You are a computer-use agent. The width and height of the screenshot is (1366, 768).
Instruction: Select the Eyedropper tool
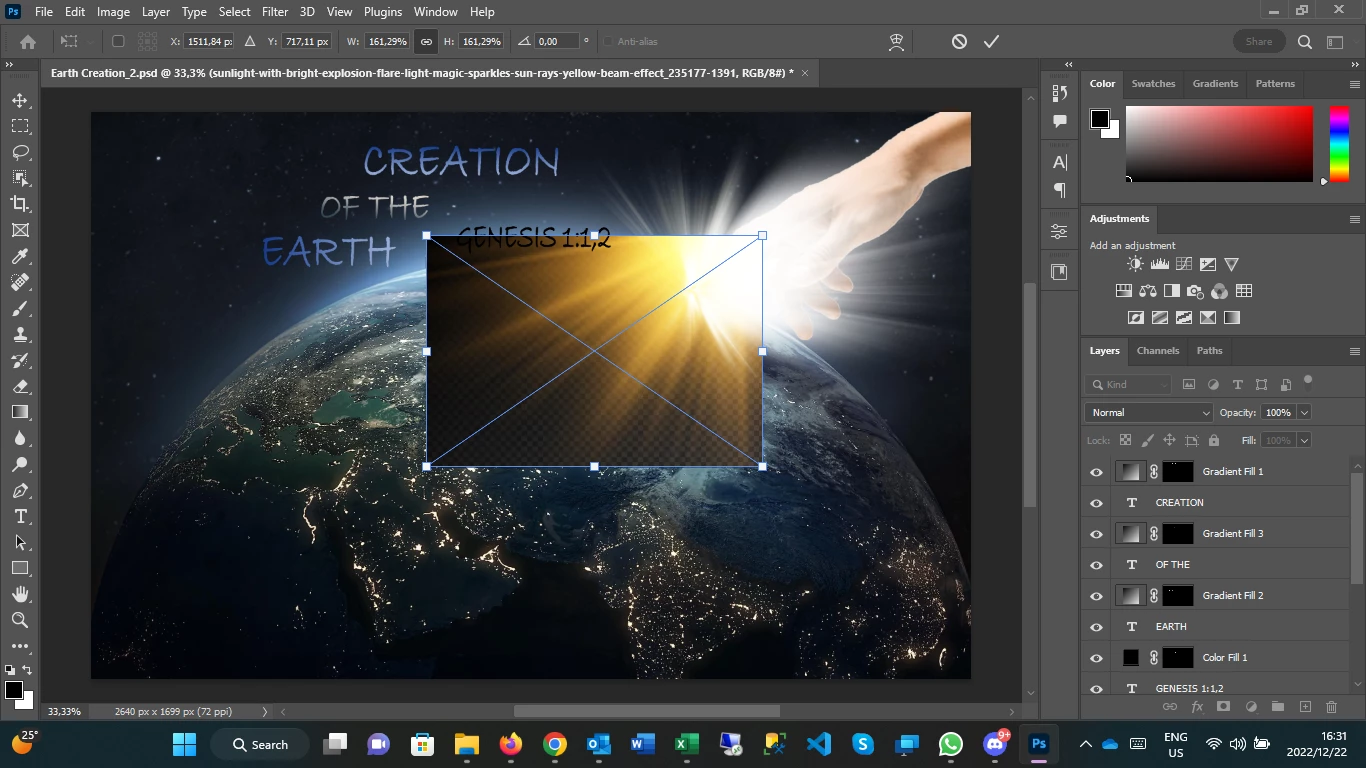(x=20, y=256)
